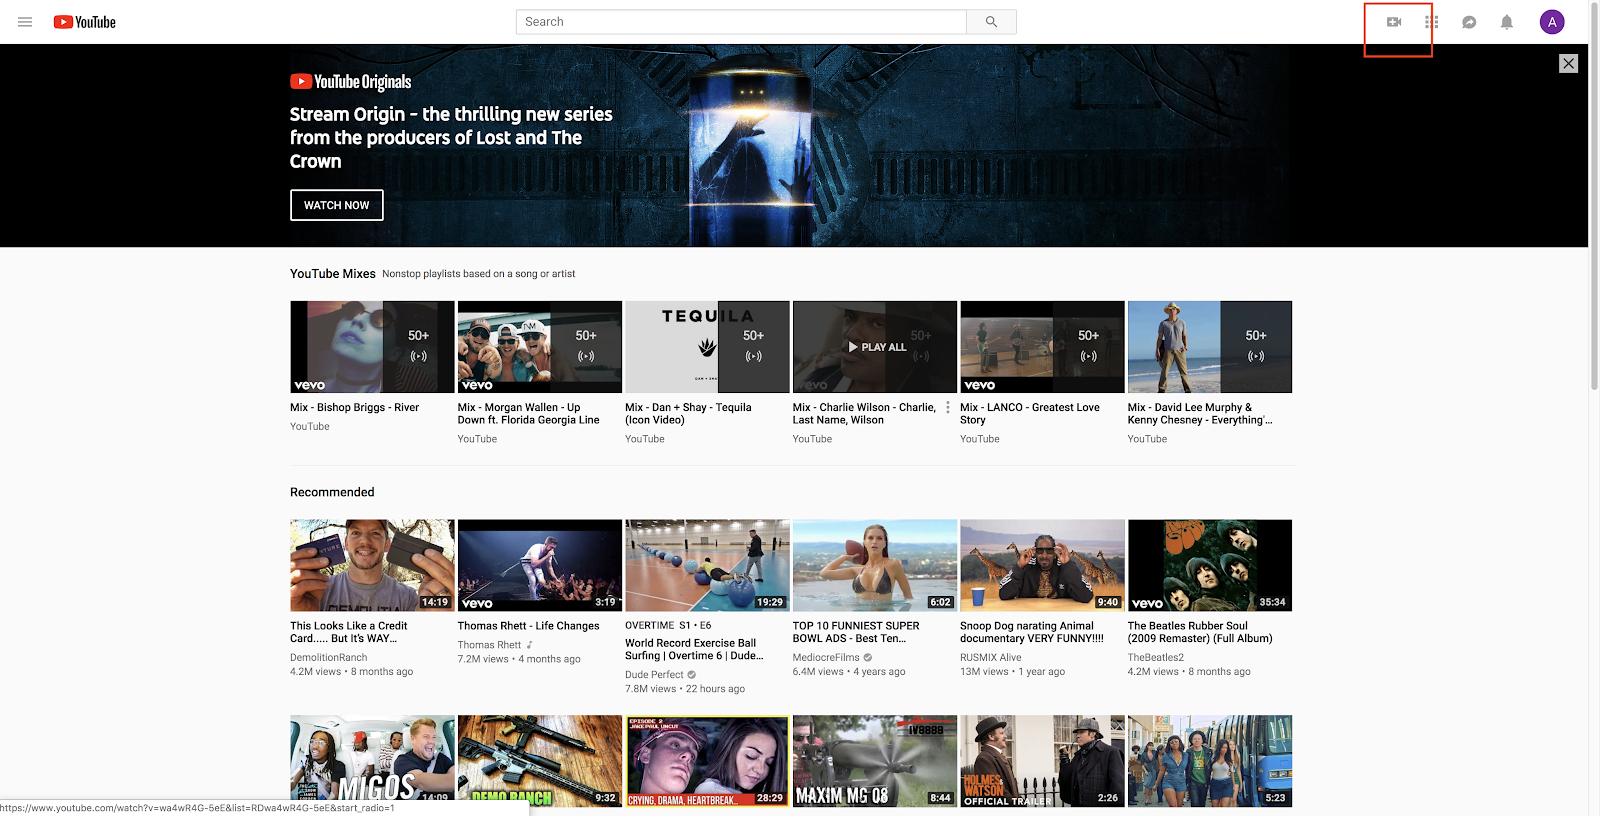The width and height of the screenshot is (1600, 816).
Task: Click the Recommended section heading
Action: click(332, 492)
